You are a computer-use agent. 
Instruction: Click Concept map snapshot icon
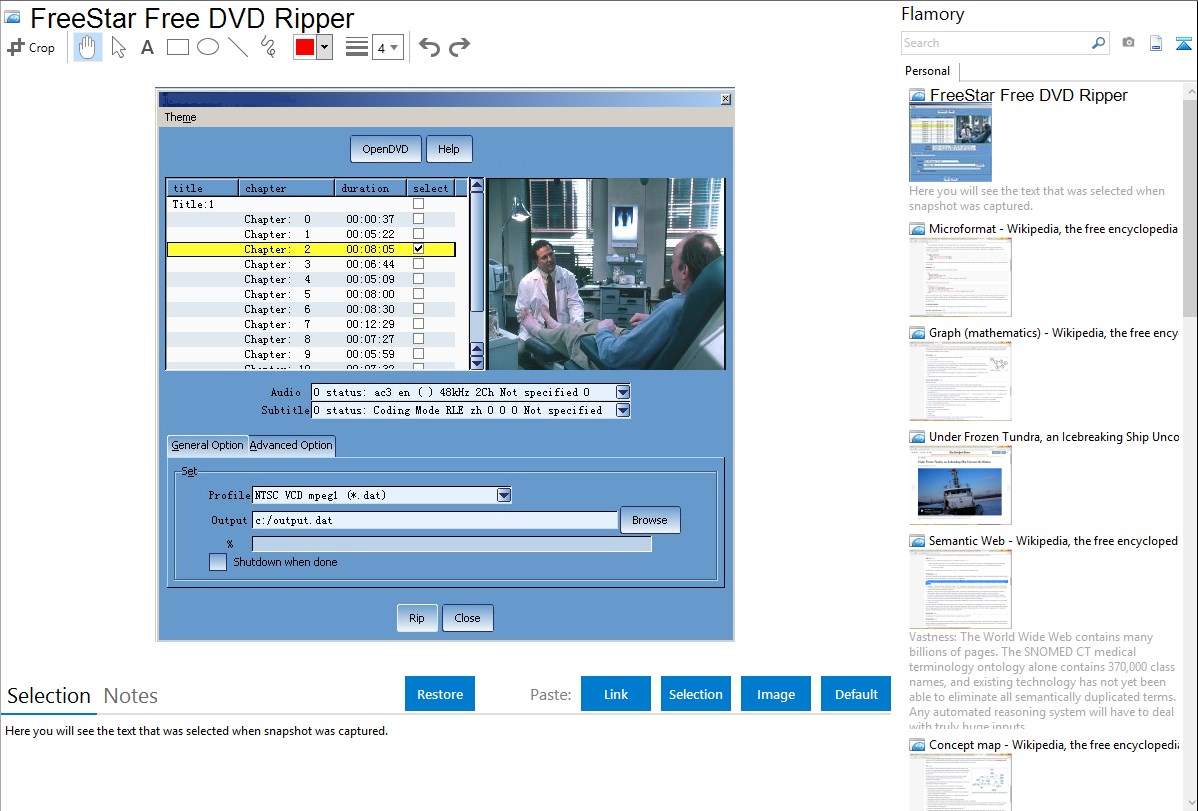(x=917, y=745)
